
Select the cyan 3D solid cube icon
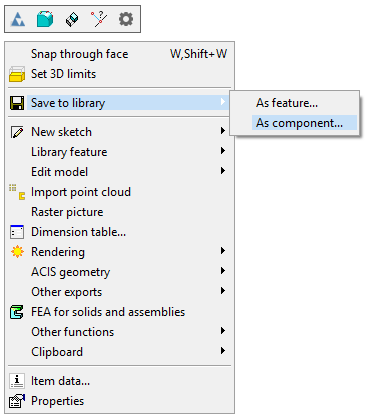[x=45, y=19]
